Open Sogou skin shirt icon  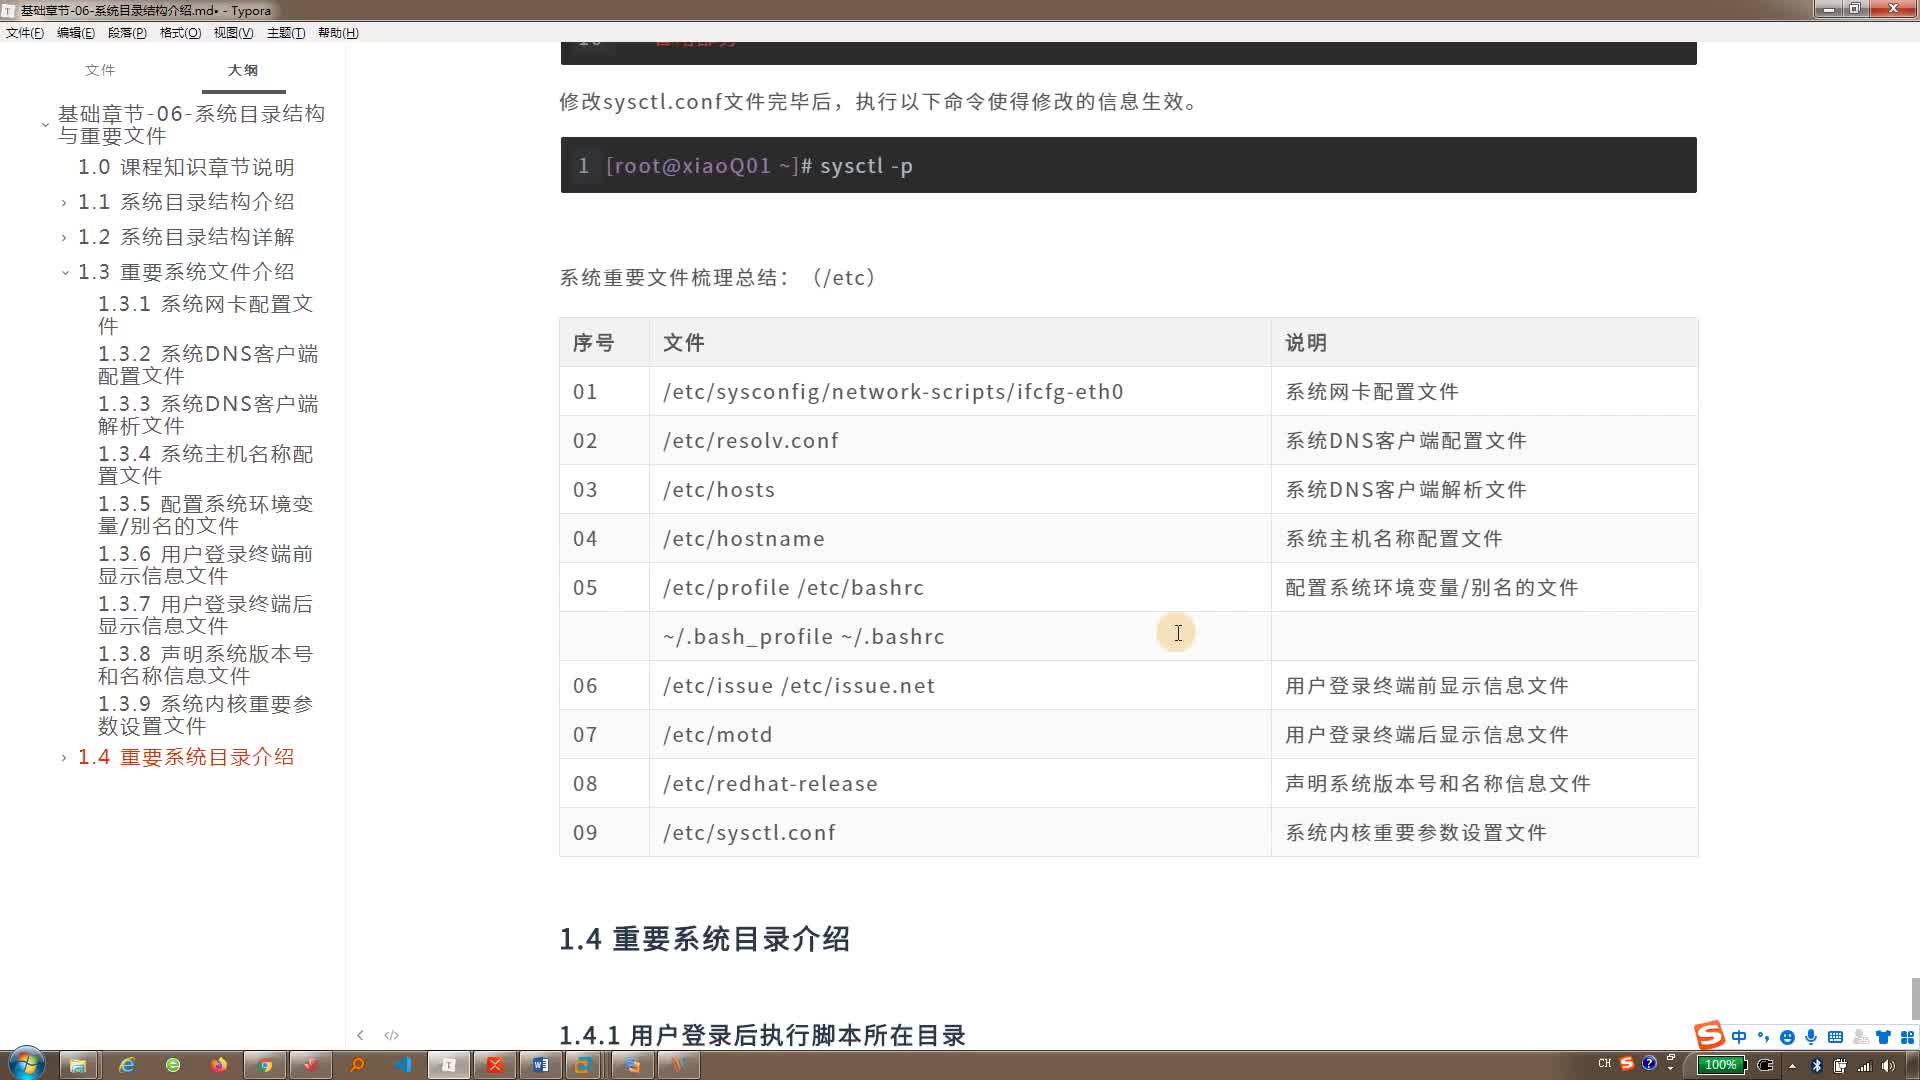pyautogui.click(x=1884, y=1037)
